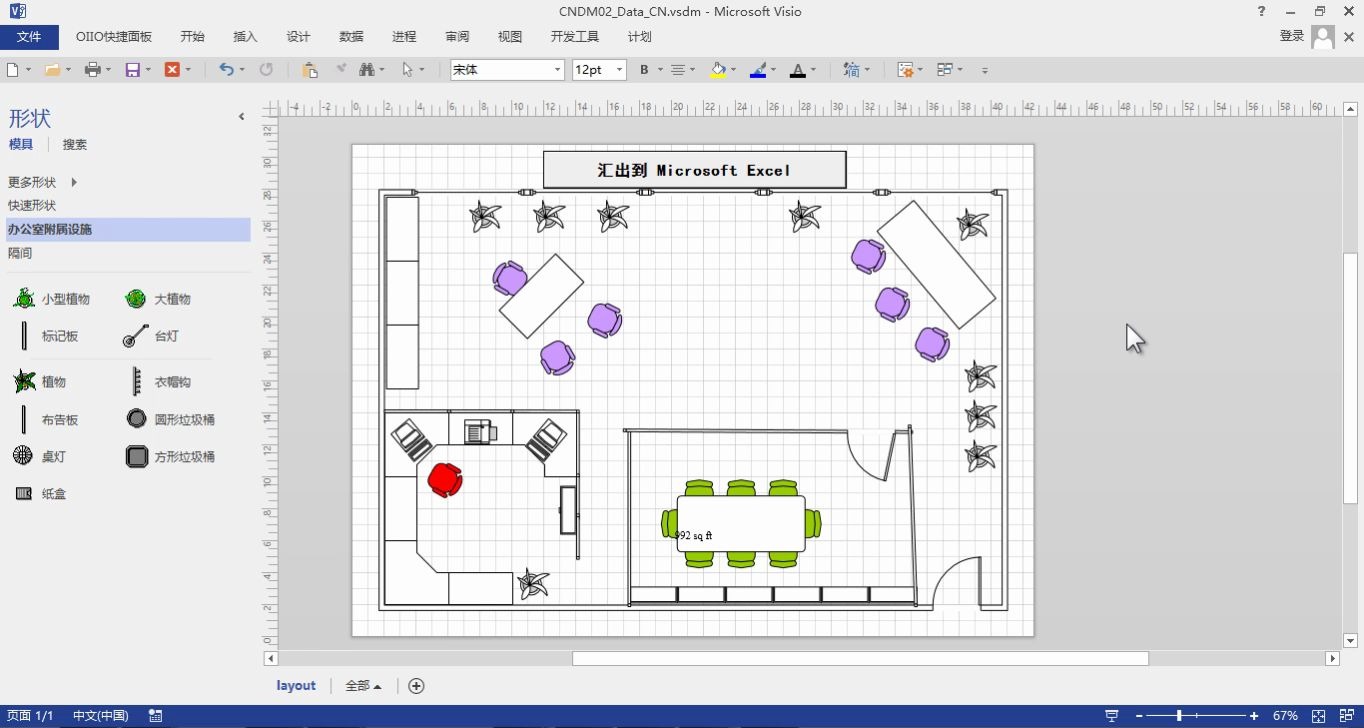Click the New document icon

pos(13,70)
